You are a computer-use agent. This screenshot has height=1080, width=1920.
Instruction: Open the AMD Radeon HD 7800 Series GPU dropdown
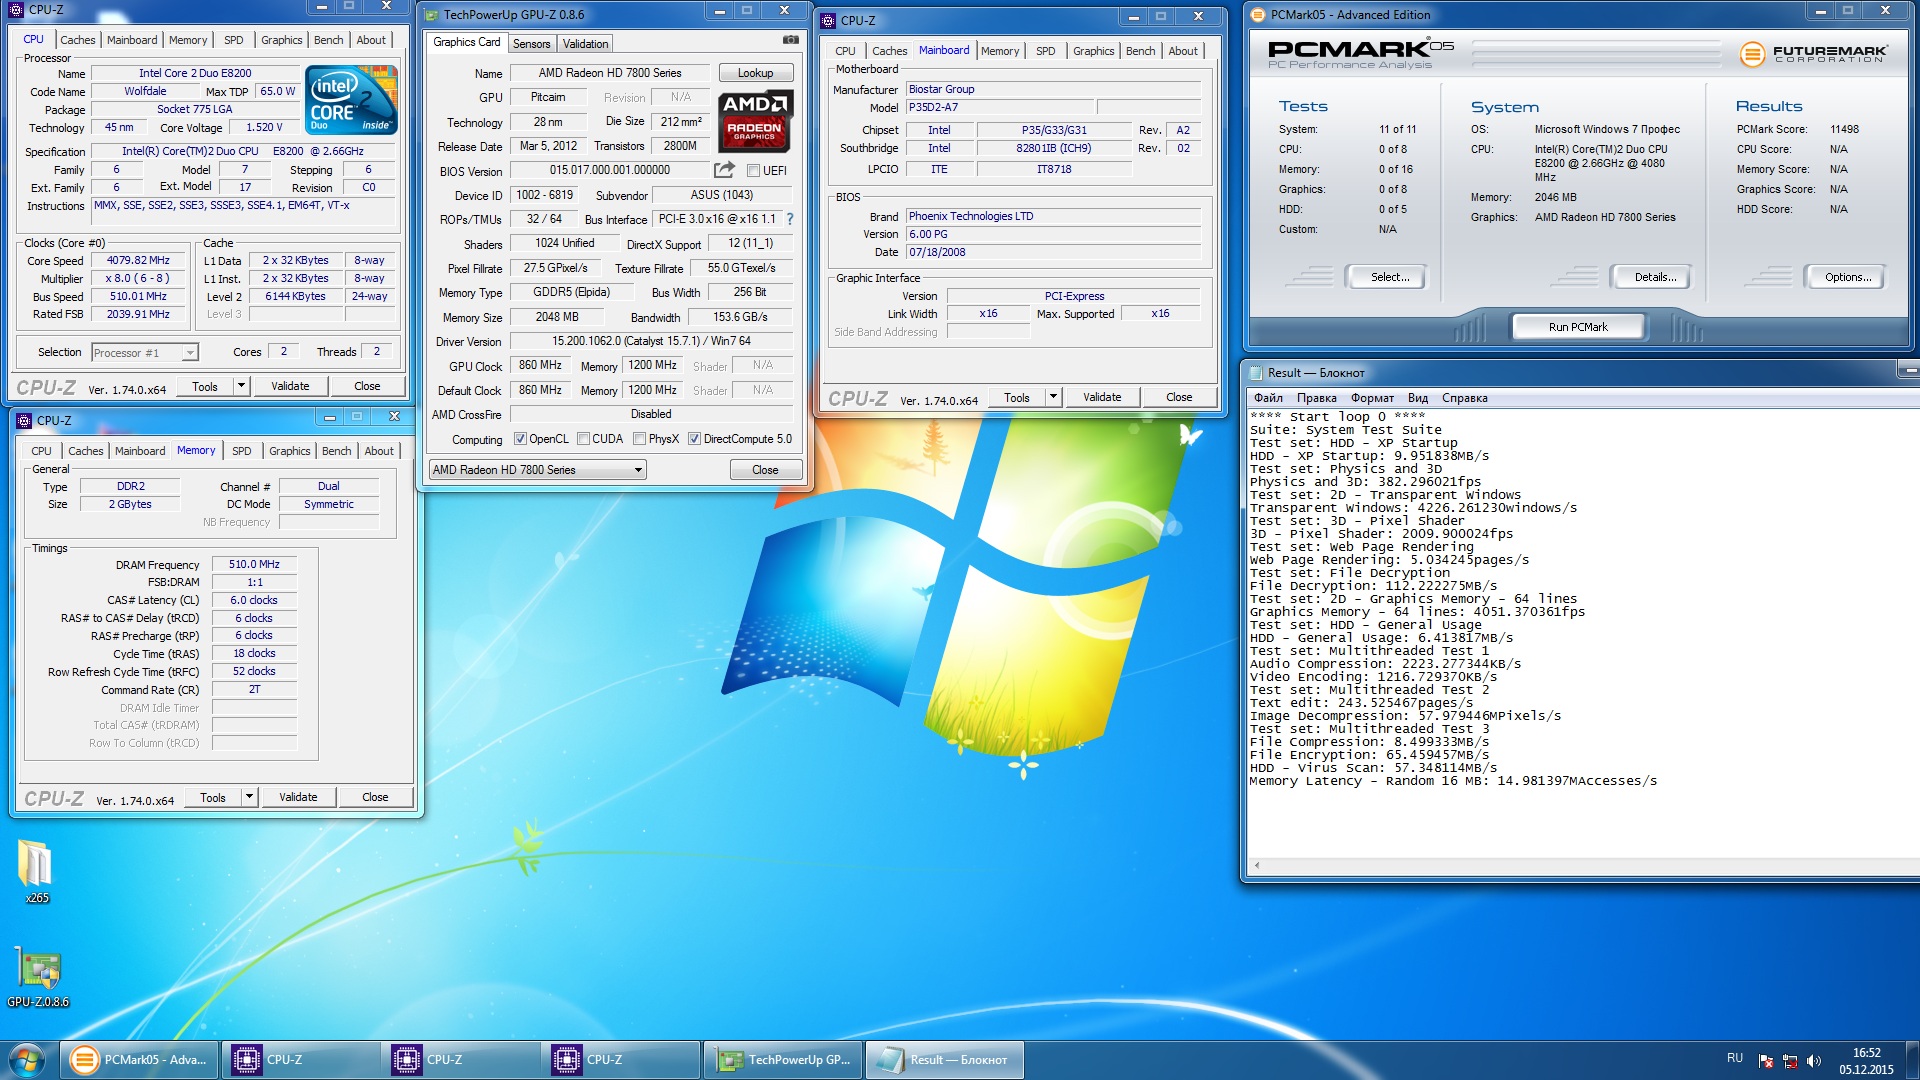(537, 470)
